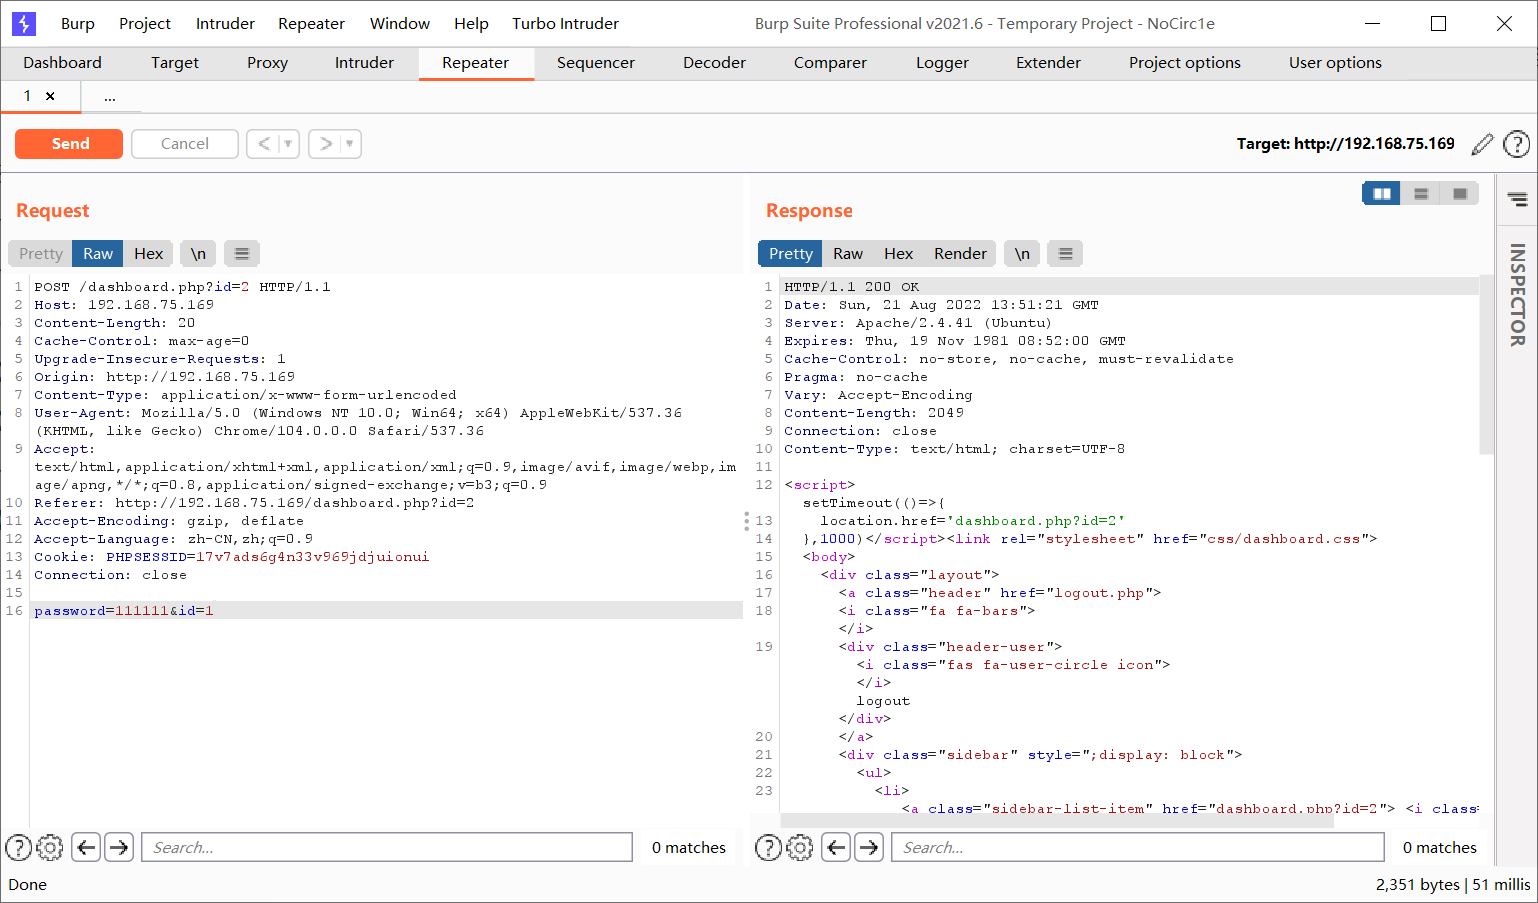Open the Project menu
This screenshot has width=1538, height=903.
[x=145, y=23]
